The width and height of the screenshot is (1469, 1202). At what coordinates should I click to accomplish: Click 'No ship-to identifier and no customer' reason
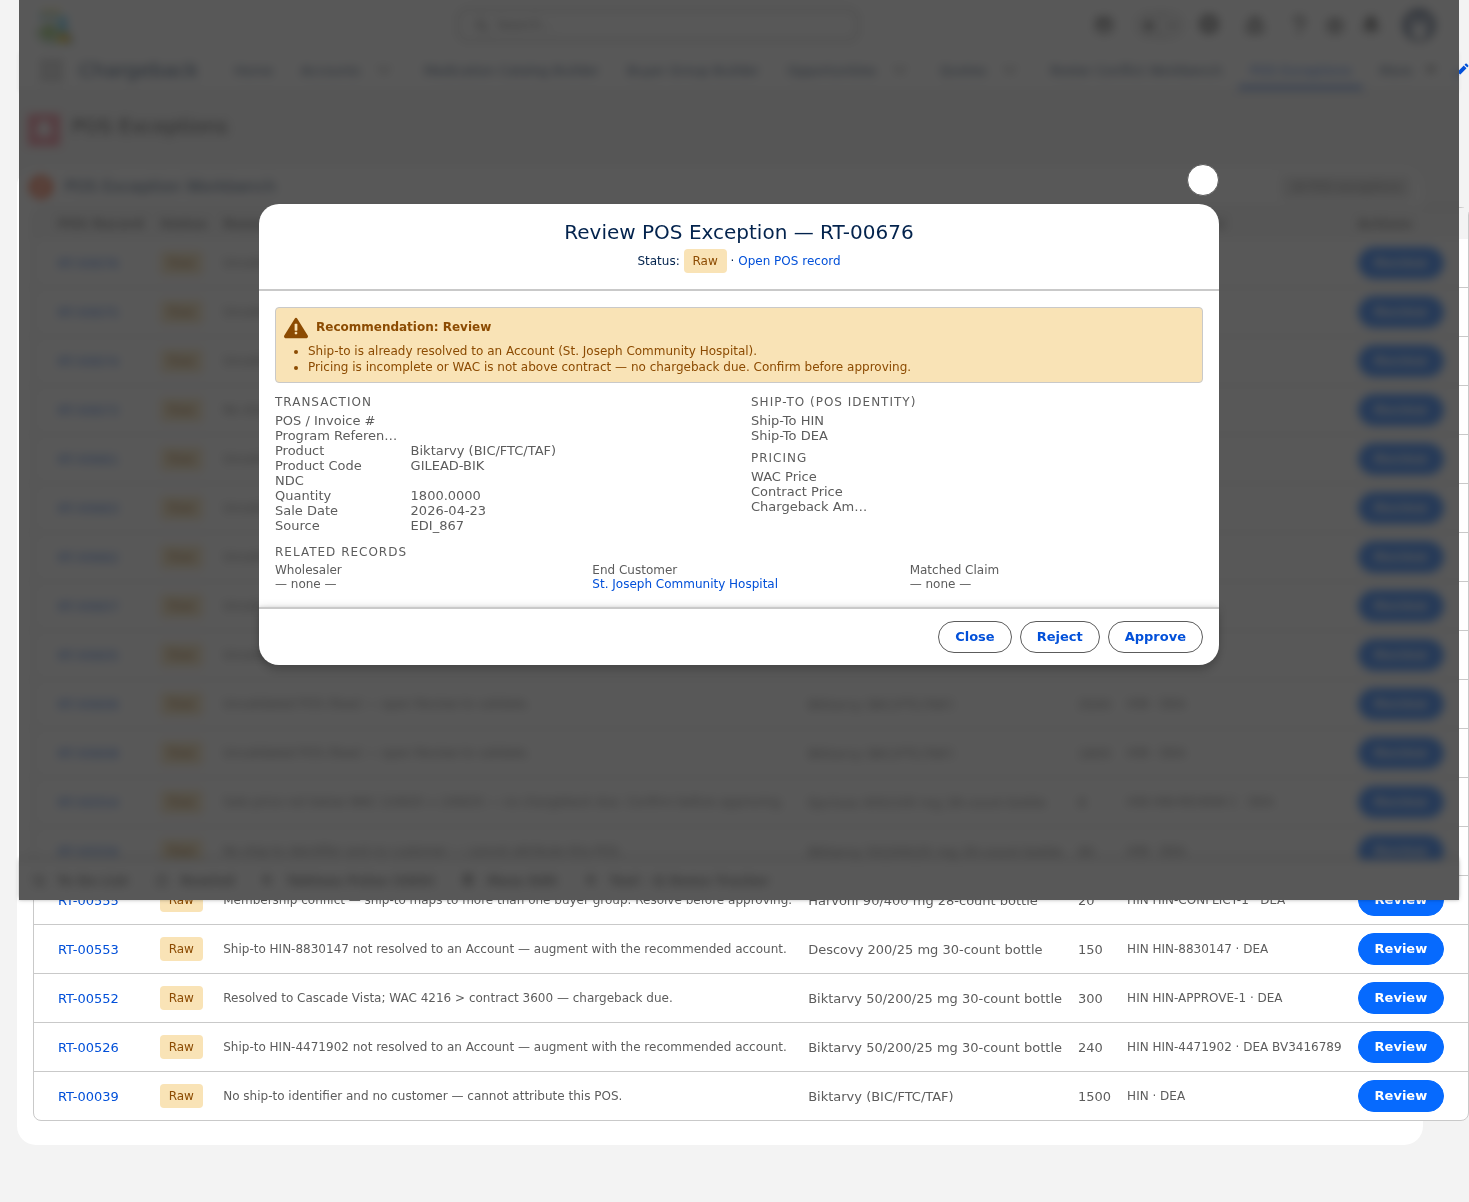[x=423, y=1096]
